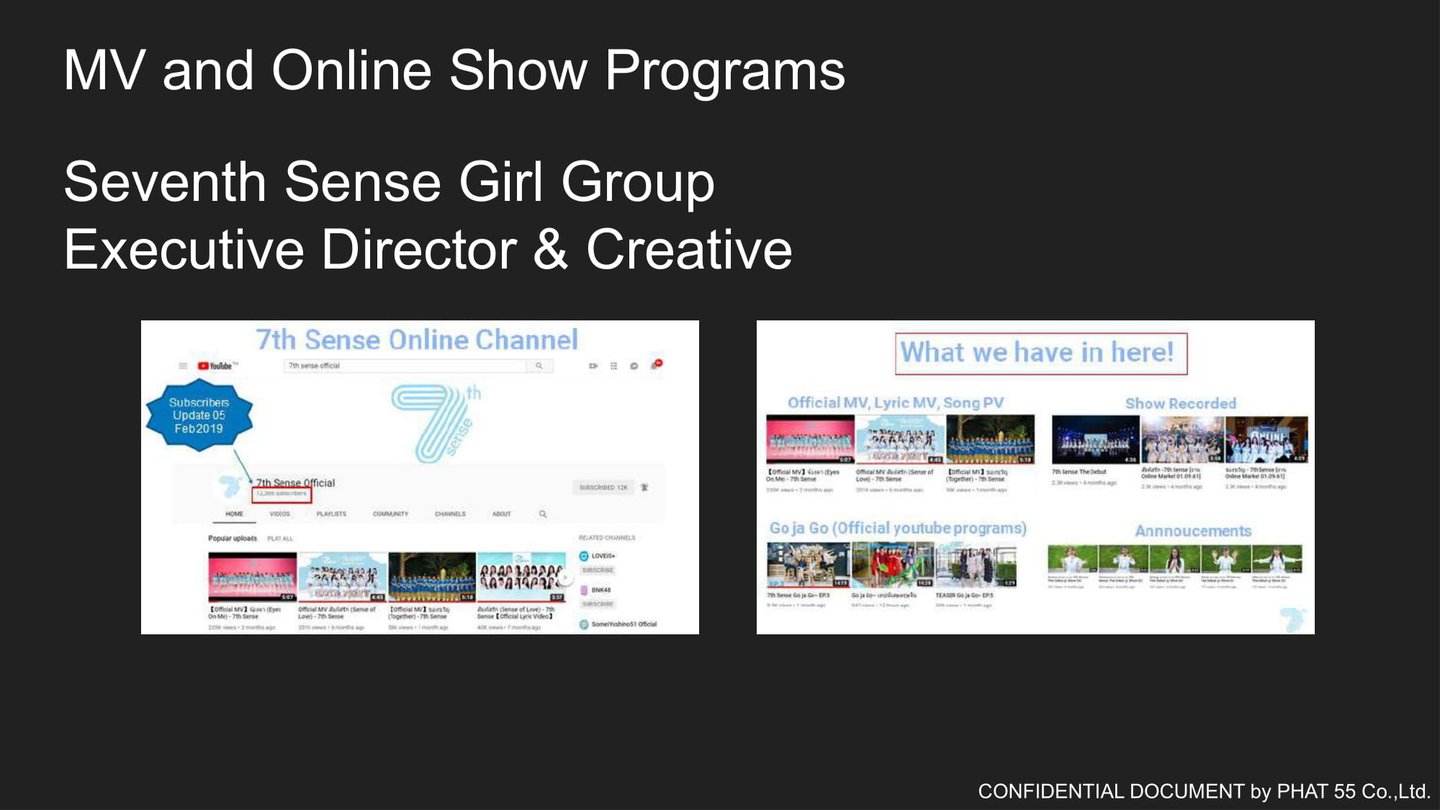The height and width of the screenshot is (810, 1440).
Task: Click PLAY ALL next to Popular uploads
Action: pyautogui.click(x=280, y=539)
